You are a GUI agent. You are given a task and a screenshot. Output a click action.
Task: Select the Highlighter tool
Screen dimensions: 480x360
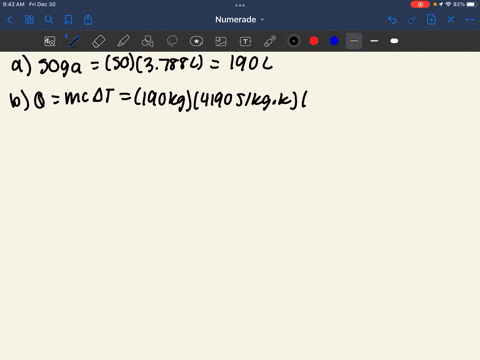point(123,41)
